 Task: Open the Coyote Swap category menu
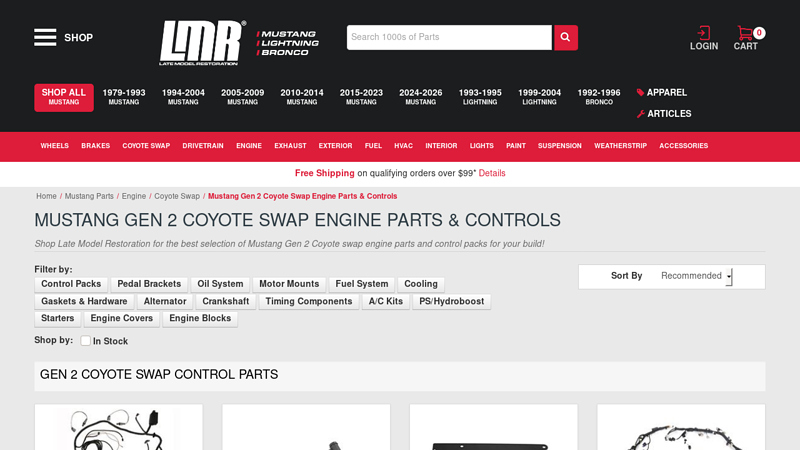pyautogui.click(x=146, y=146)
